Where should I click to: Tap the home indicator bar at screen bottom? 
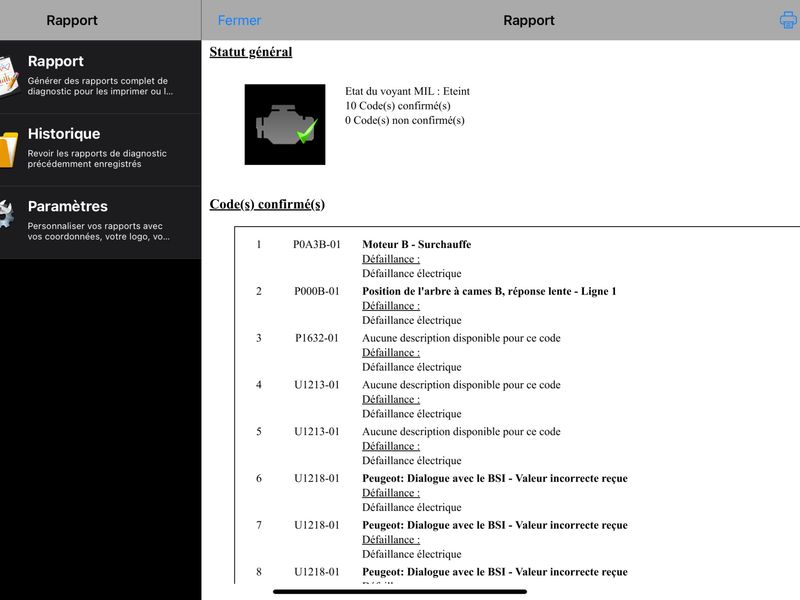(399, 592)
